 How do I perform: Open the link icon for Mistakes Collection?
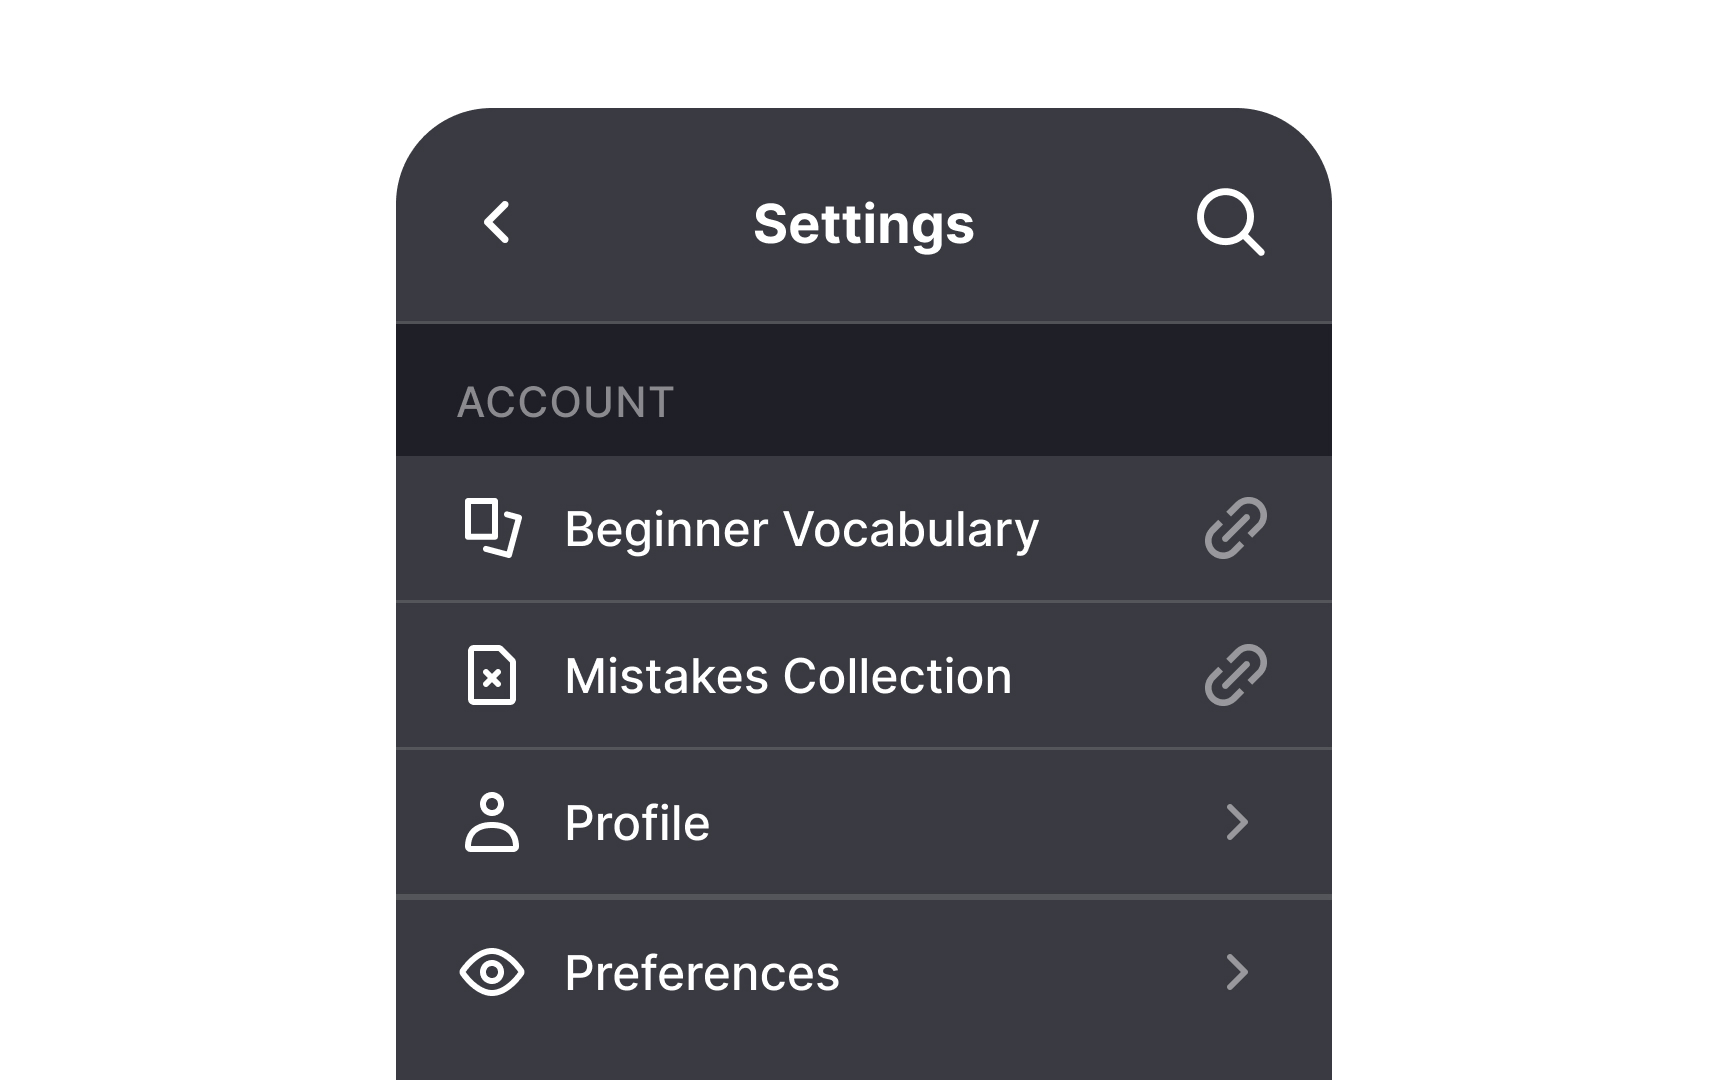pyautogui.click(x=1234, y=675)
